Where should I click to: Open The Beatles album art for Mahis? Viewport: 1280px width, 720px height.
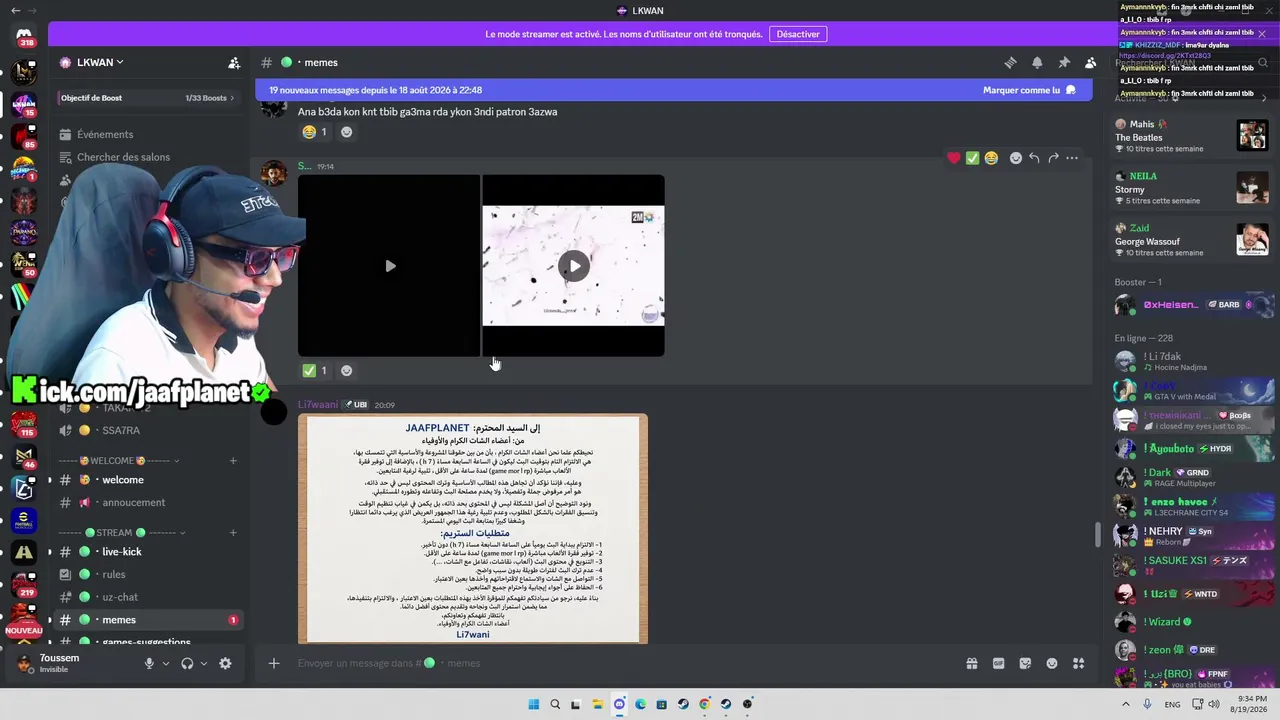coord(1253,135)
